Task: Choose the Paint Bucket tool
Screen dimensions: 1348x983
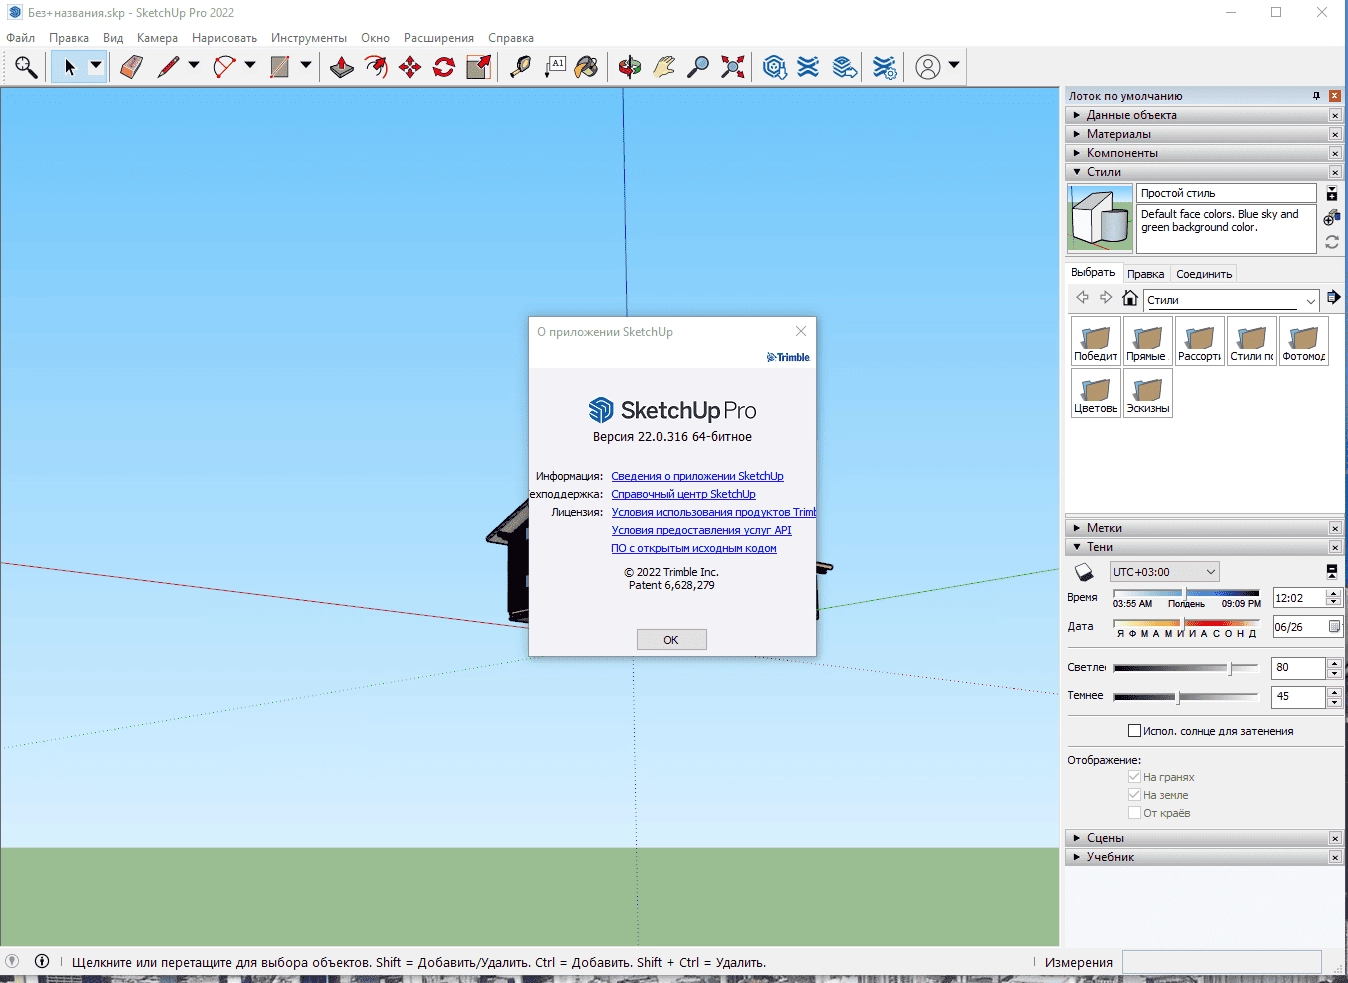Action: 587,67
